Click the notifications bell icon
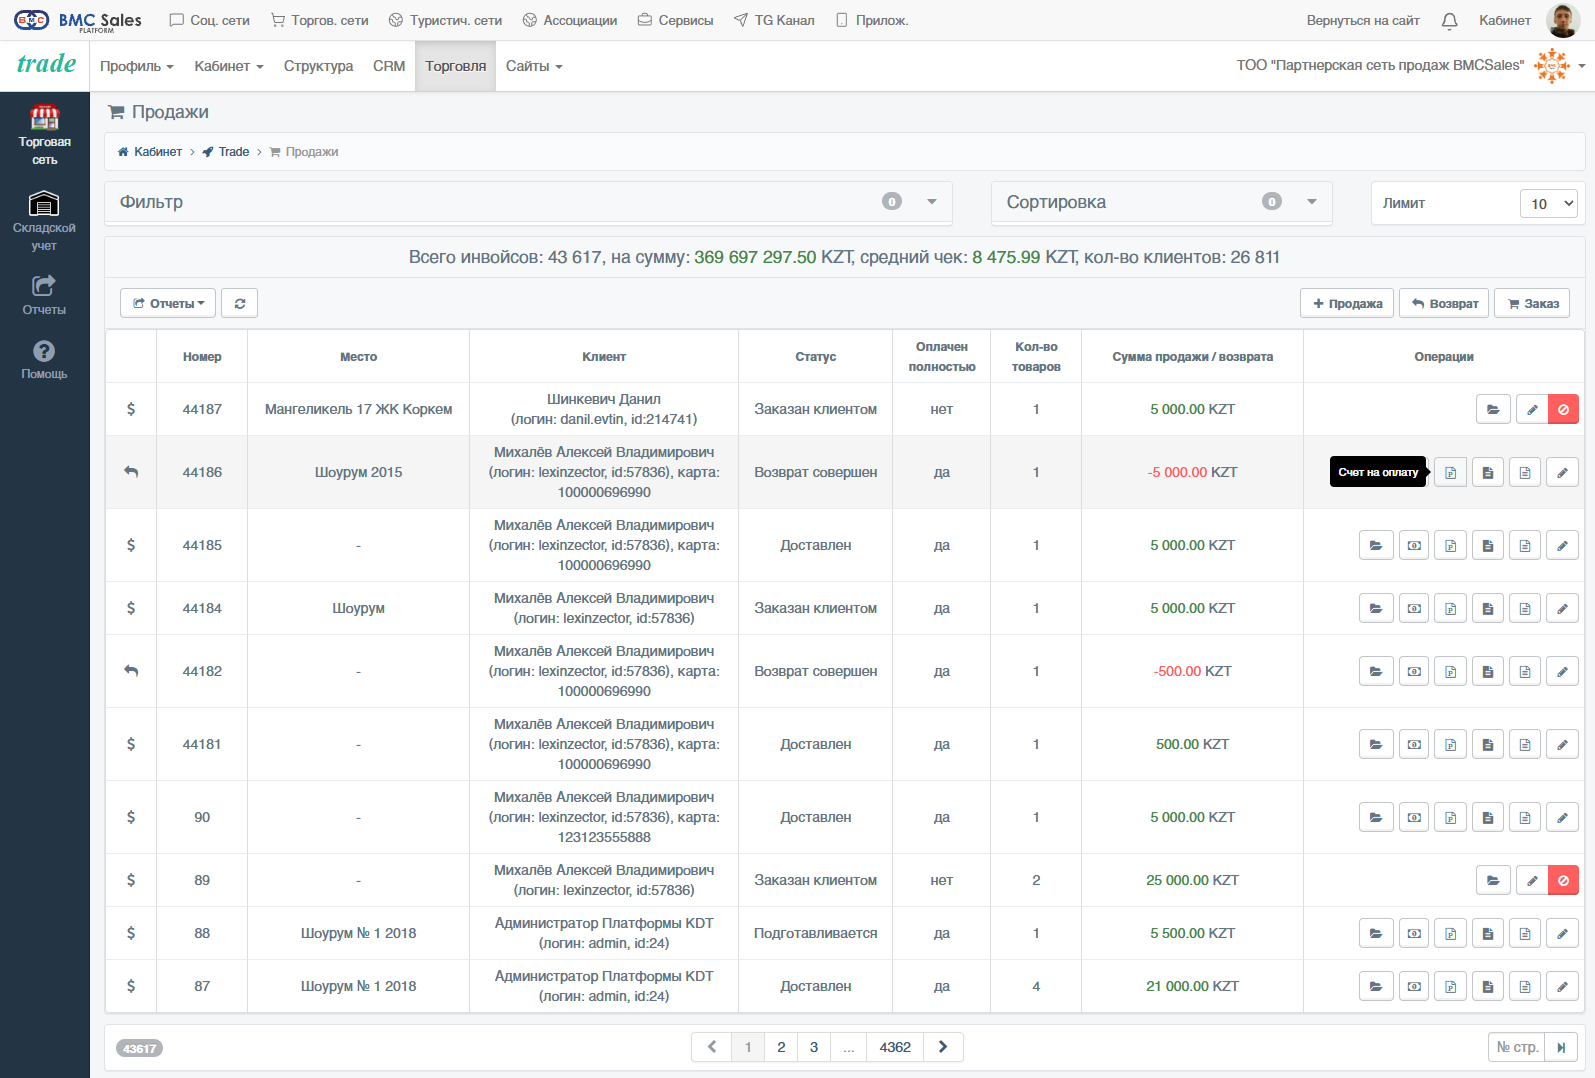This screenshot has width=1595, height=1078. click(x=1449, y=21)
